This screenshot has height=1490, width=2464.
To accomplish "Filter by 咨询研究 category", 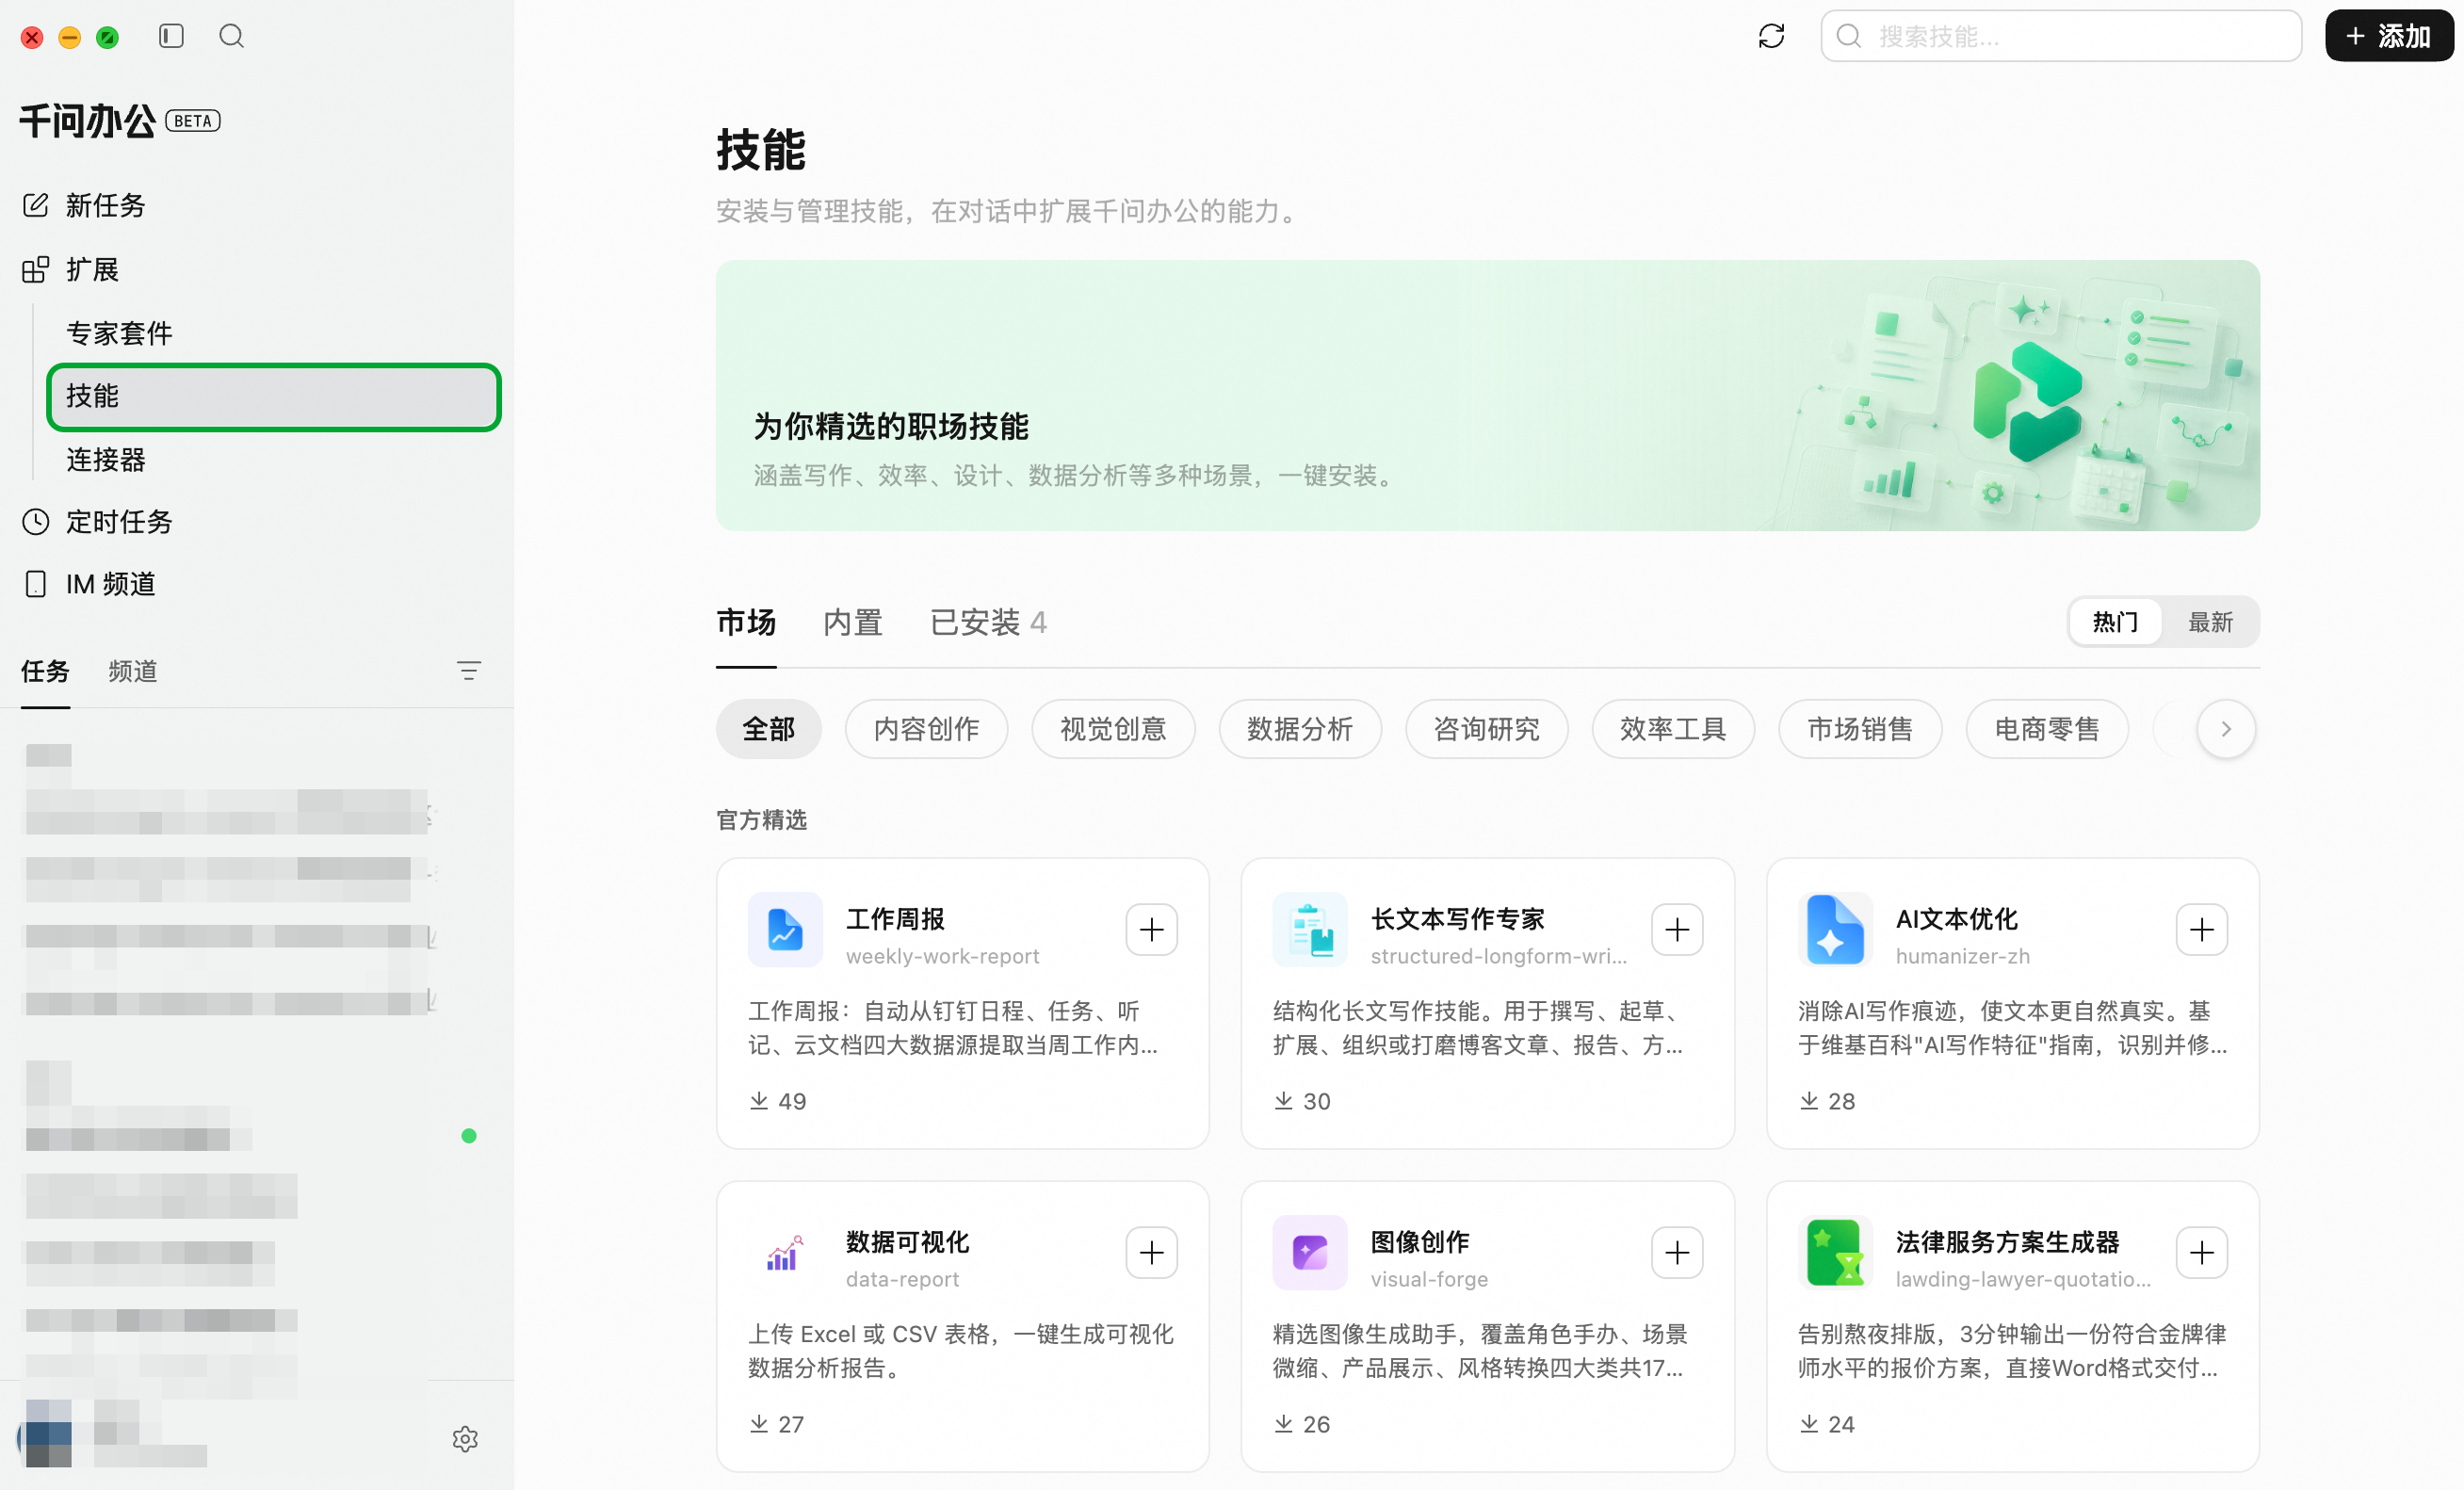I will pos(1486,729).
